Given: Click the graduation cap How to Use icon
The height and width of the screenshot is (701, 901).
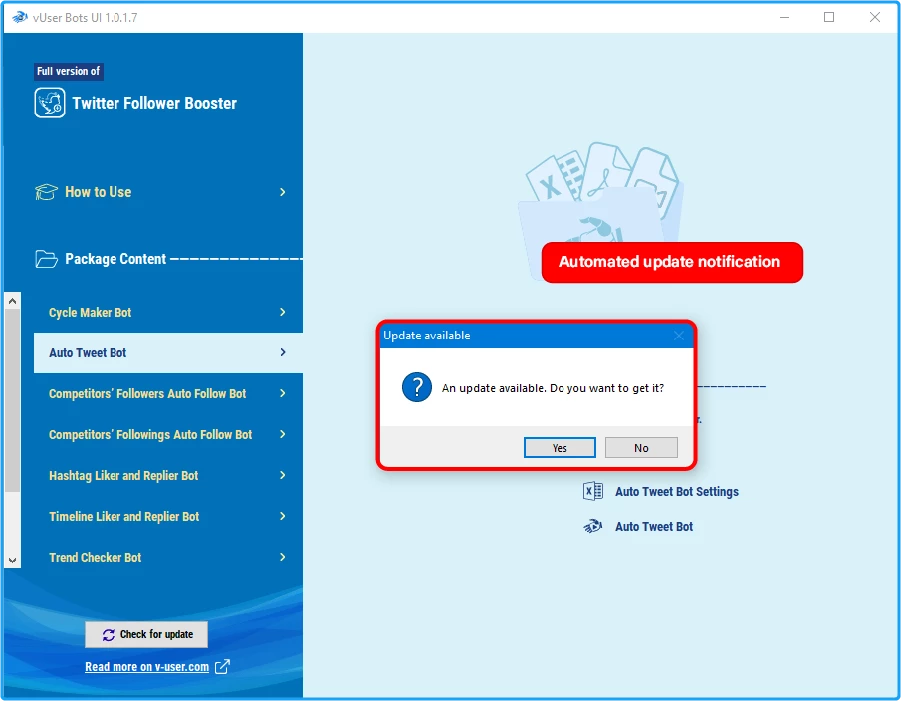Looking at the screenshot, I should [x=46, y=192].
